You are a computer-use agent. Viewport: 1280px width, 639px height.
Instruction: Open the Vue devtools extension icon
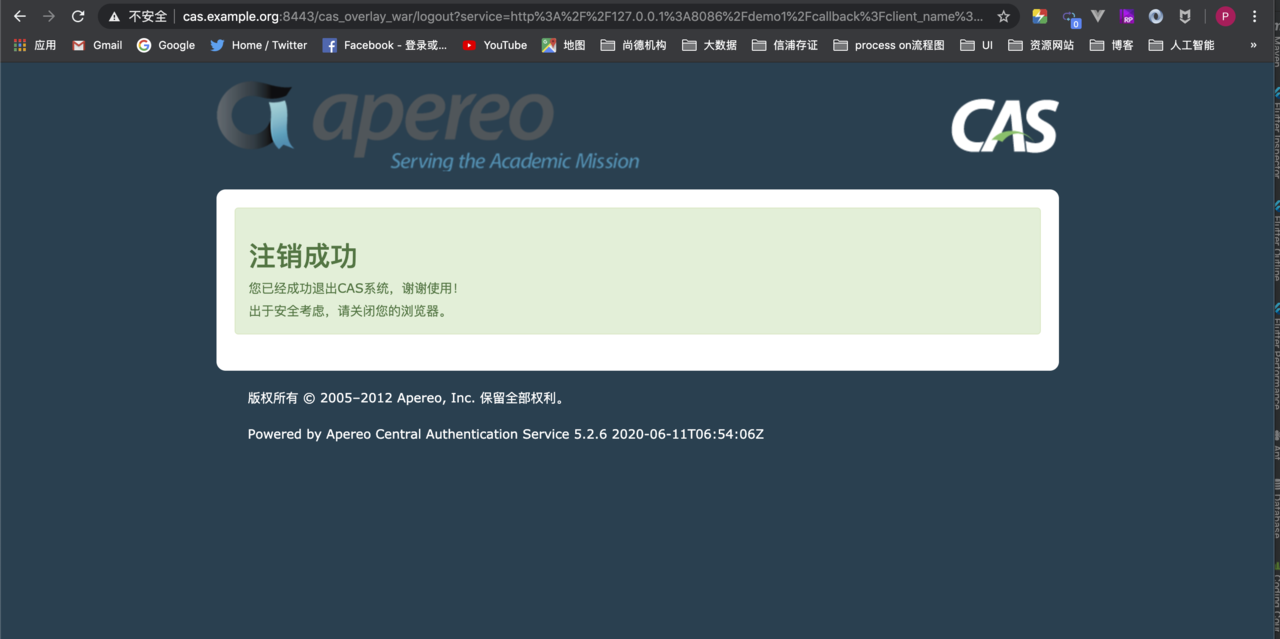coord(1097,16)
